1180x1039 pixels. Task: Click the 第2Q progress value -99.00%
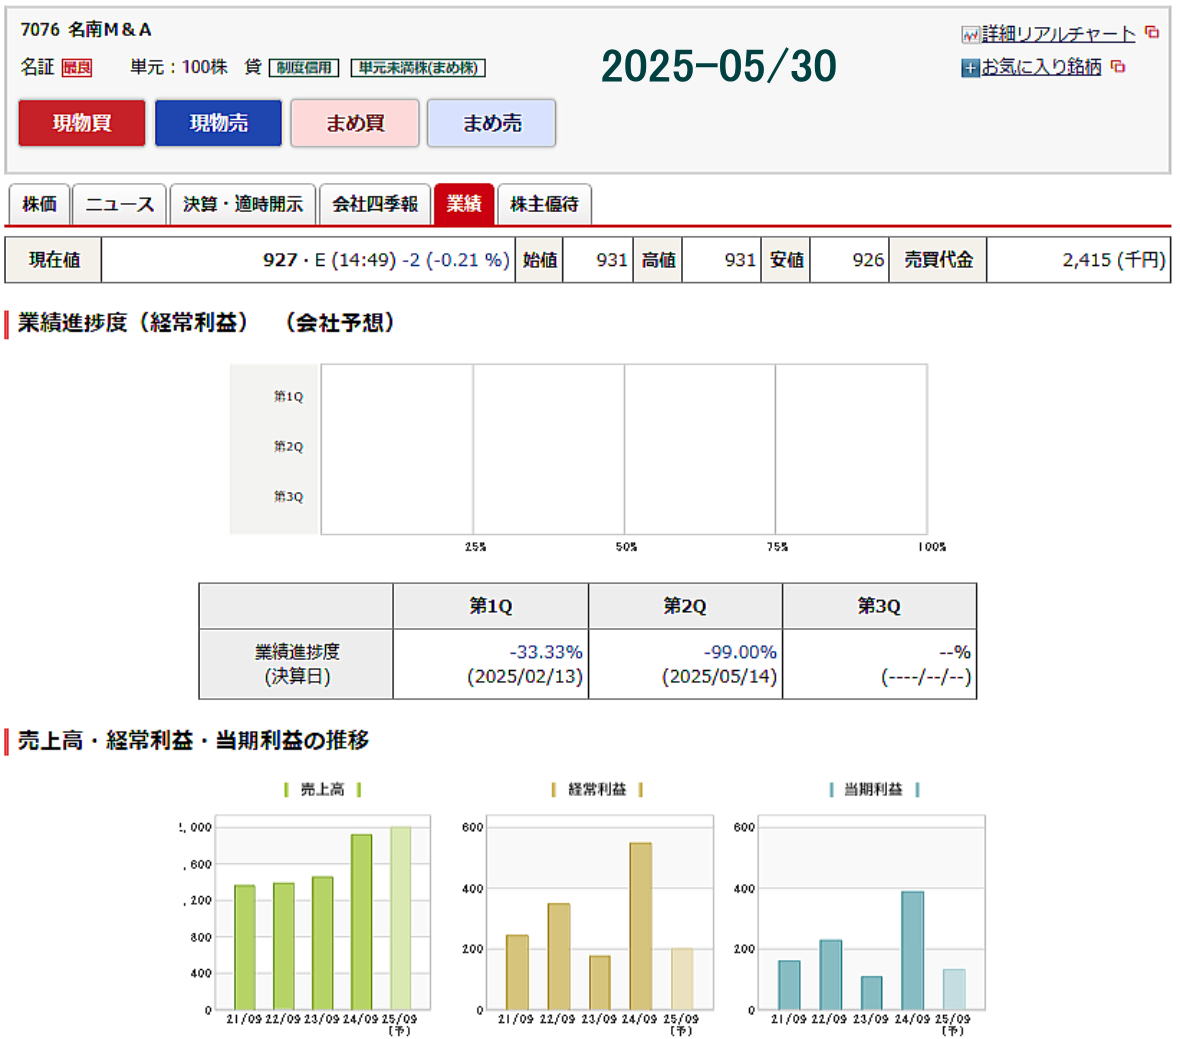coord(740,652)
